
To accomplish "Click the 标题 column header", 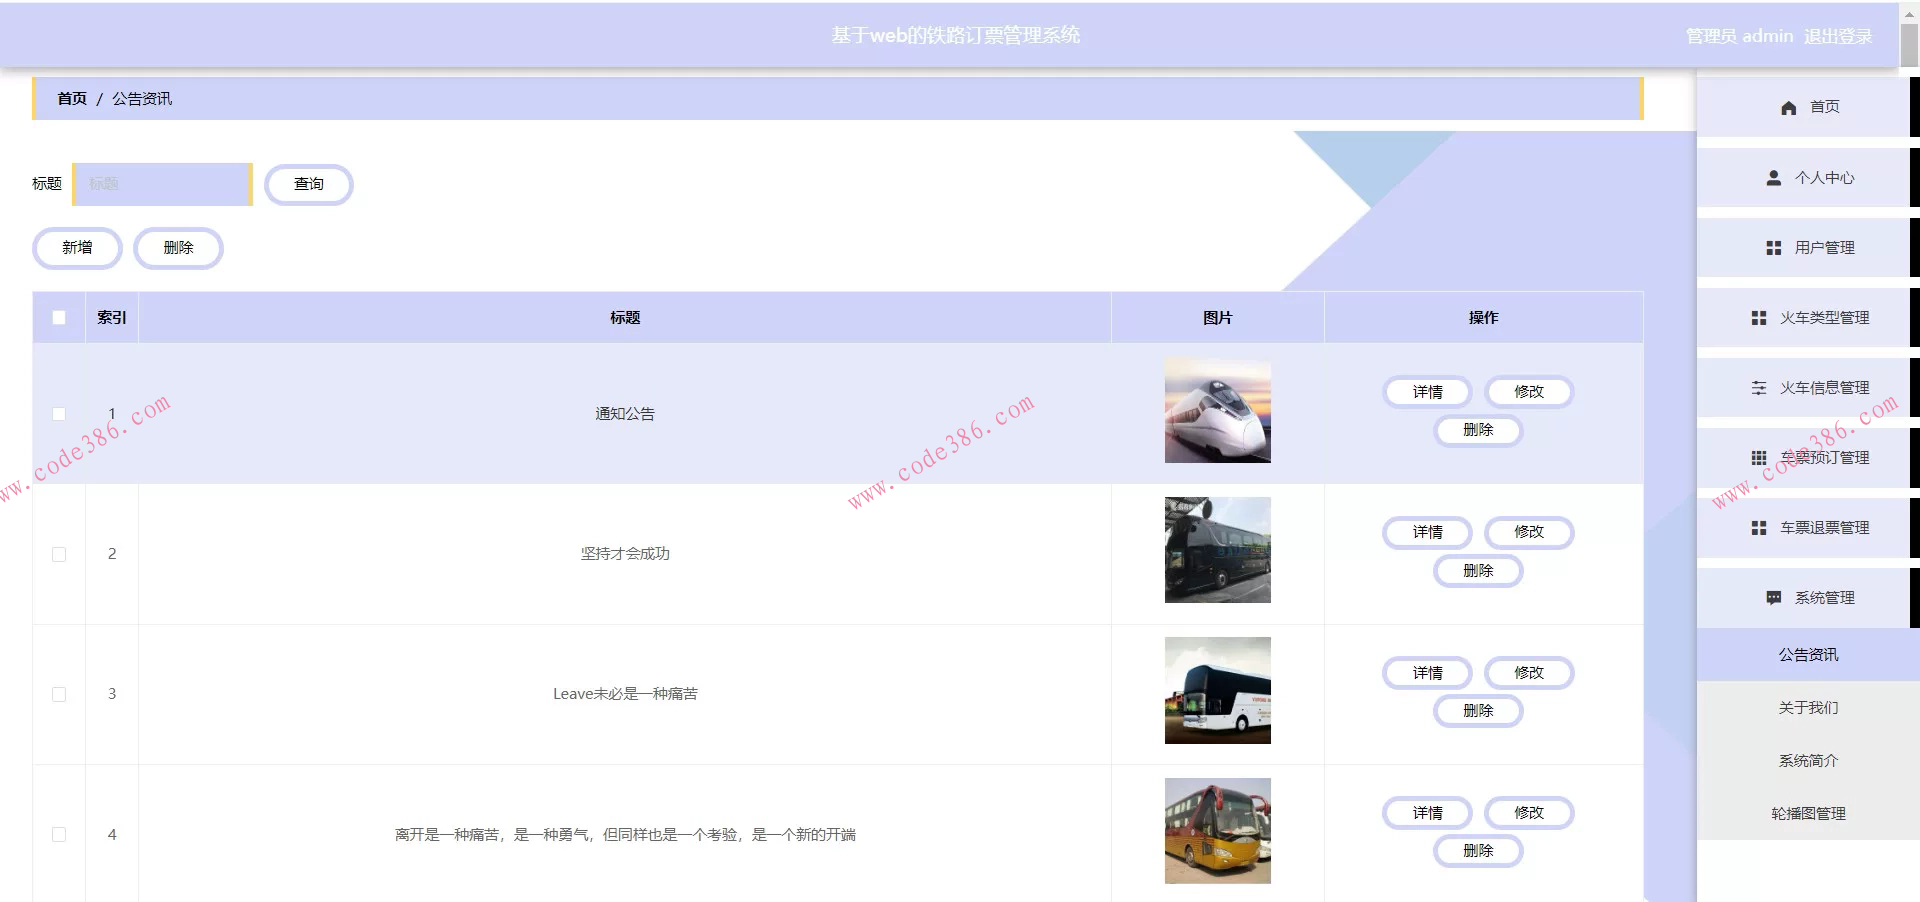I will tap(625, 318).
